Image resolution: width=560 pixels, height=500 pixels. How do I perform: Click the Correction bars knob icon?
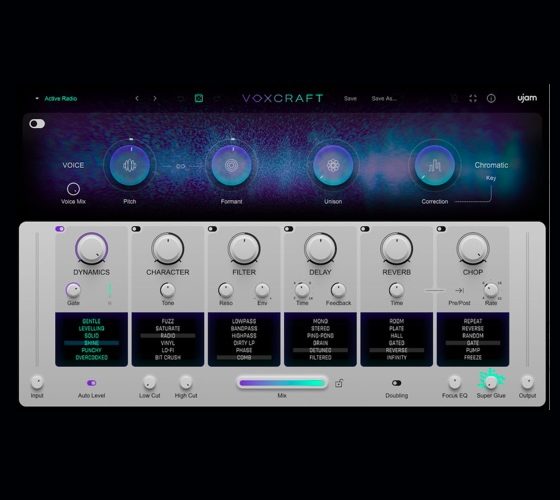click(435, 165)
